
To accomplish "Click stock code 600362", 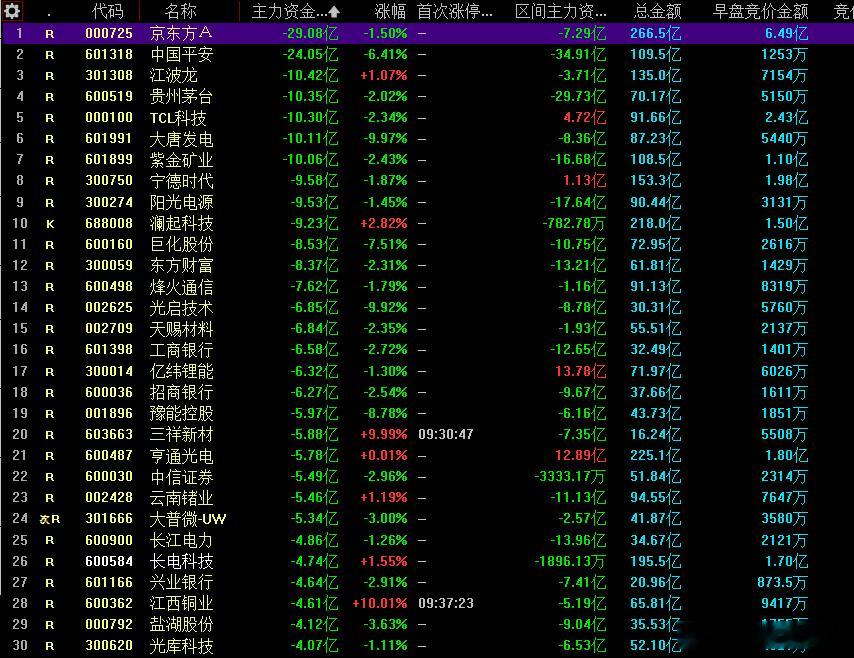I will pyautogui.click(x=109, y=603).
